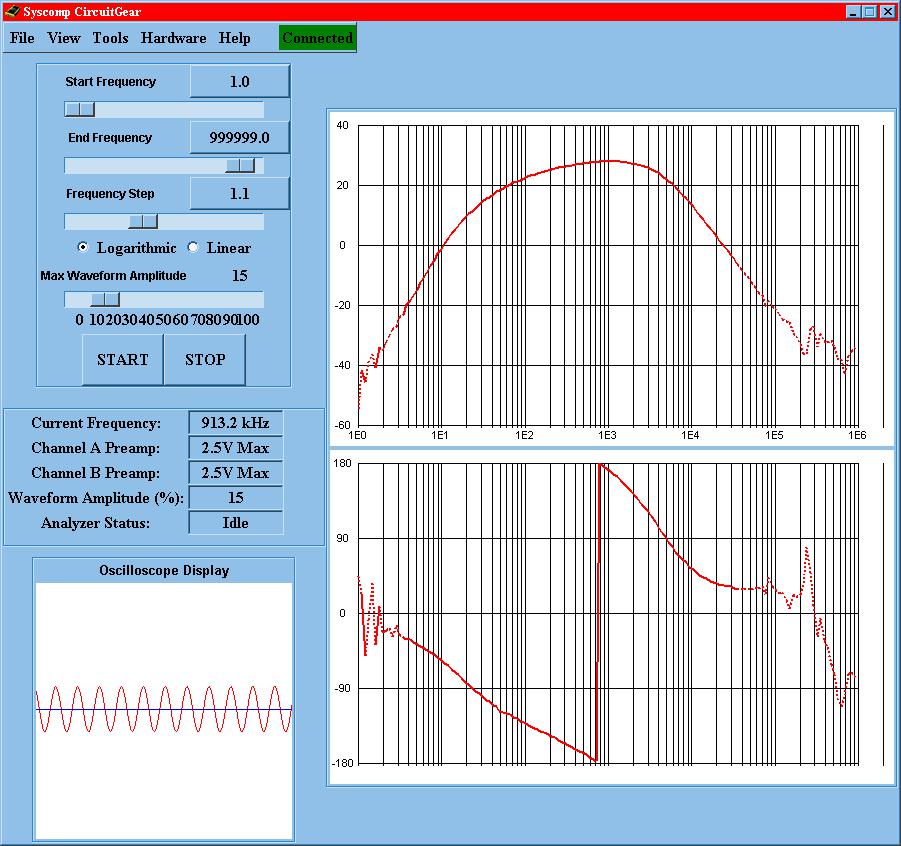Click the End Frequency value field

click(239, 138)
